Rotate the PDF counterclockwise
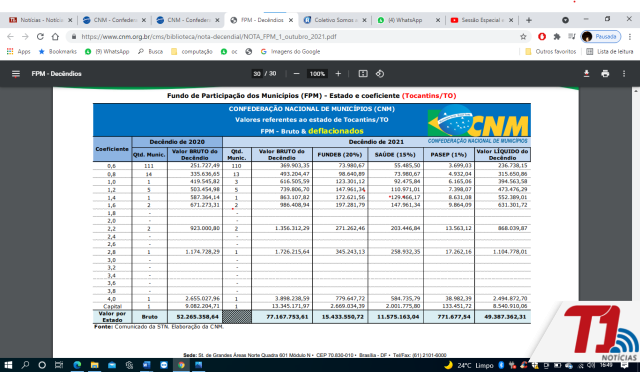Viewport: 640px width, 372px height. (x=380, y=74)
